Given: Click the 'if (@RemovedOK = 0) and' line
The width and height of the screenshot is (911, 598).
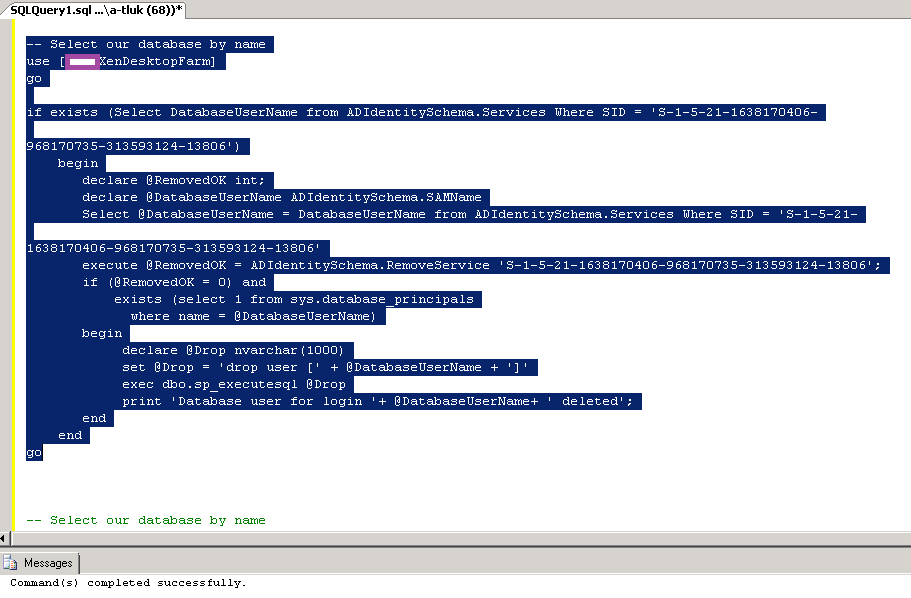Looking at the screenshot, I should tap(174, 282).
